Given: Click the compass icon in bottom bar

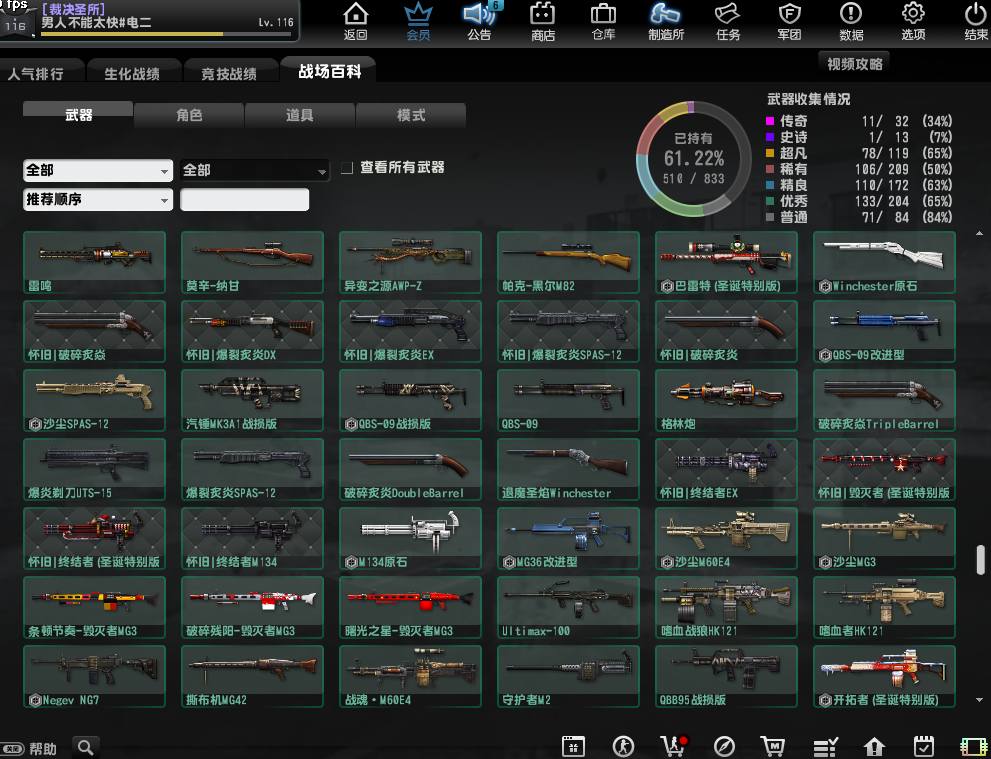Looking at the screenshot, I should coord(724,746).
